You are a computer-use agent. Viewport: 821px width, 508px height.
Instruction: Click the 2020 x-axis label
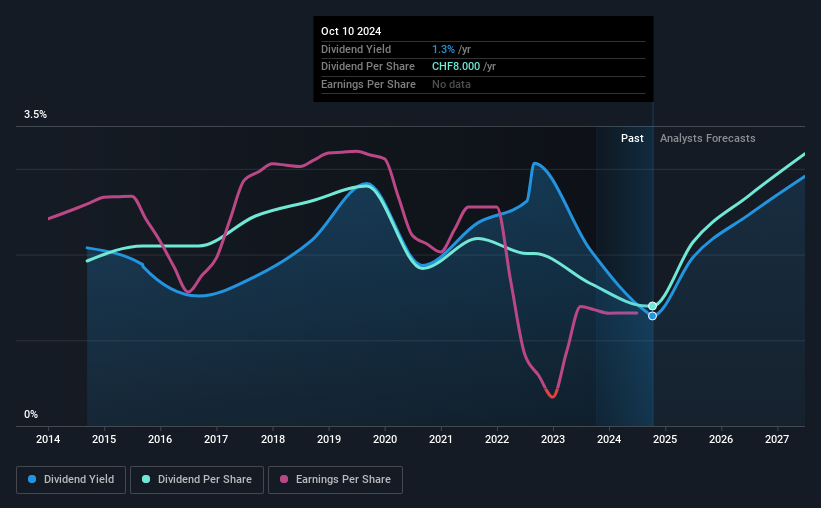pyautogui.click(x=385, y=439)
